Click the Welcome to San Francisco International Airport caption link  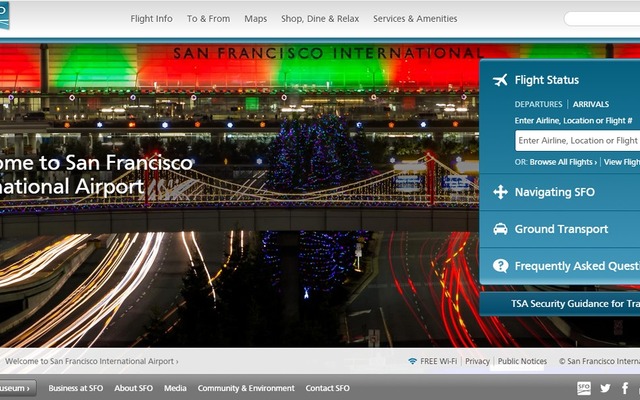[91, 361]
